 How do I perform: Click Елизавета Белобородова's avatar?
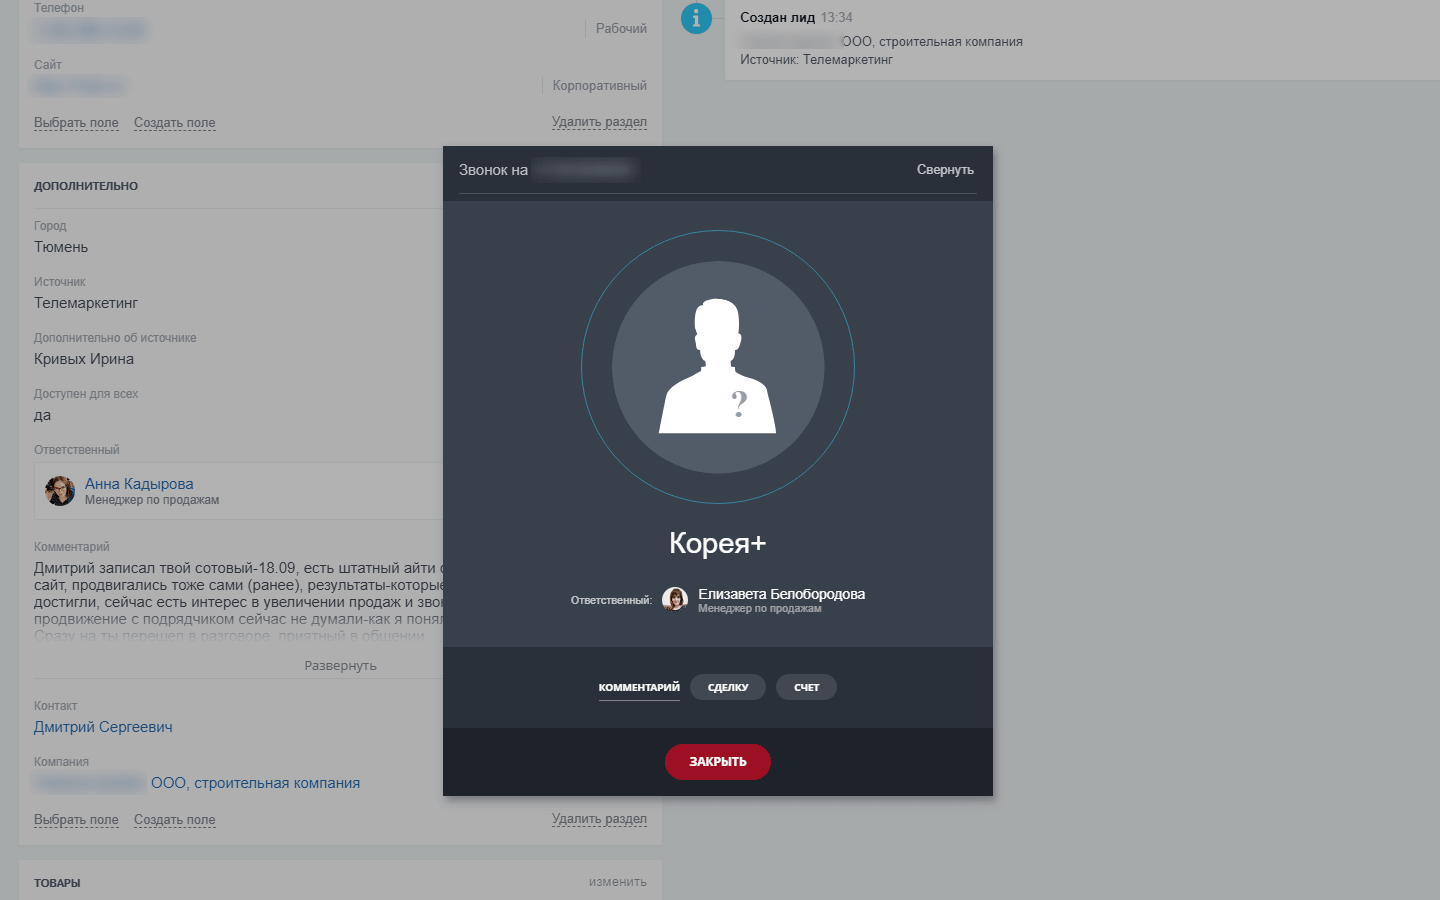coord(676,599)
